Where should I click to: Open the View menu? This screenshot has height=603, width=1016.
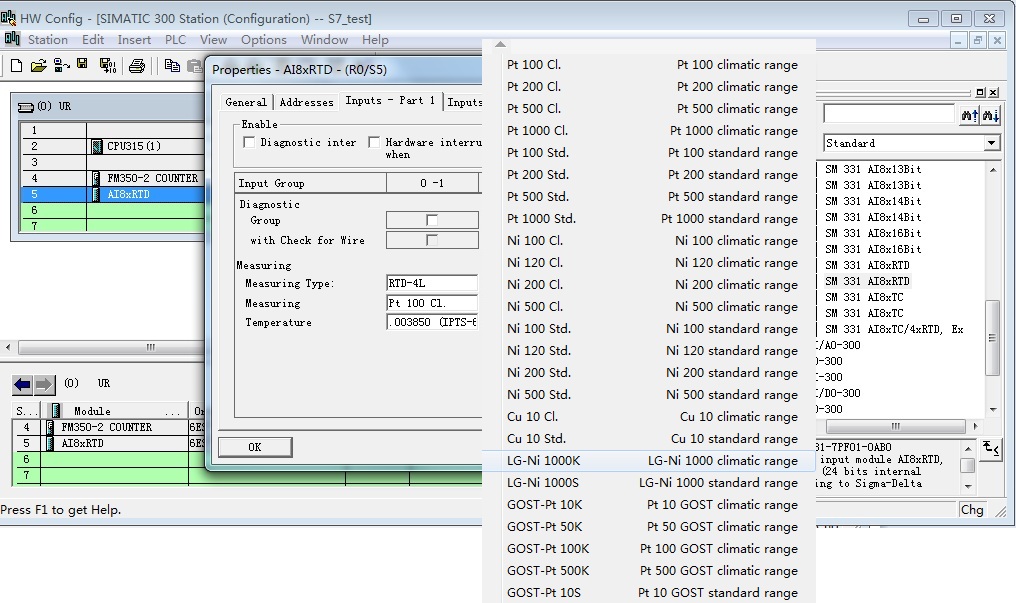click(x=213, y=40)
